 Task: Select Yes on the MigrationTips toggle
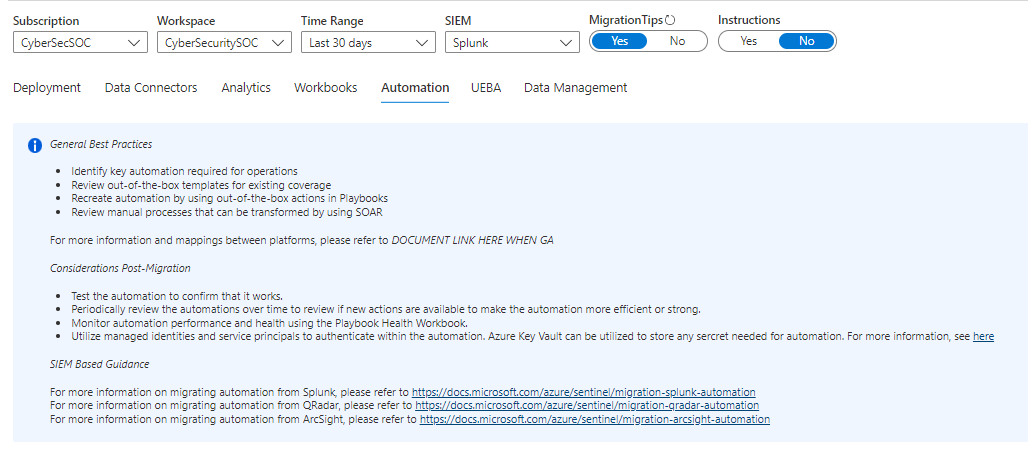[x=620, y=41]
